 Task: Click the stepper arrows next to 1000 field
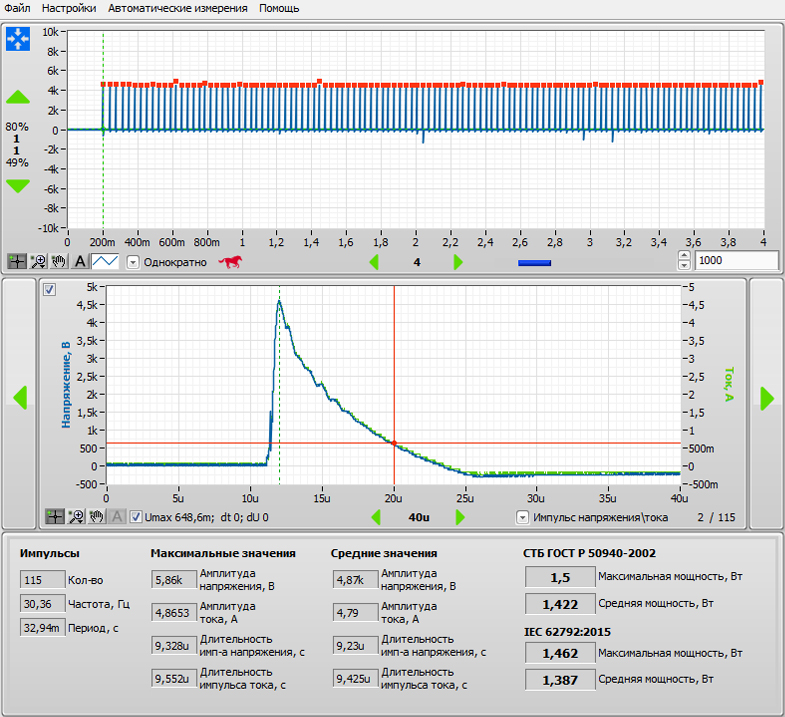(x=684, y=261)
